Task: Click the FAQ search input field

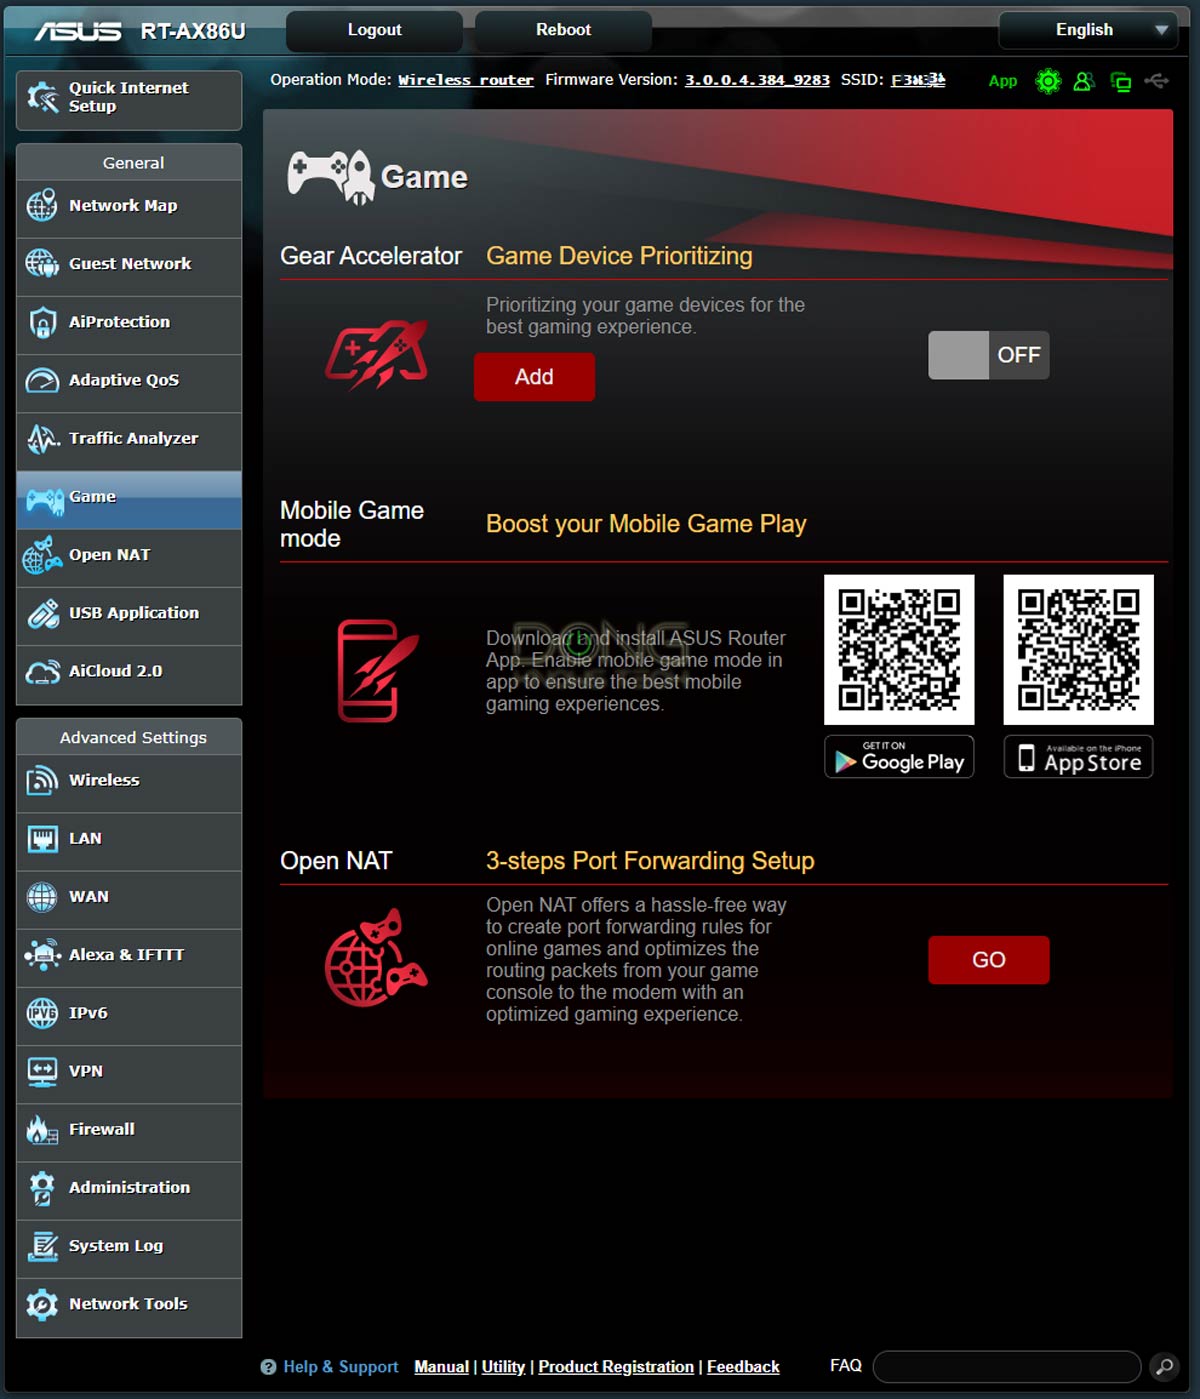Action: point(1006,1366)
